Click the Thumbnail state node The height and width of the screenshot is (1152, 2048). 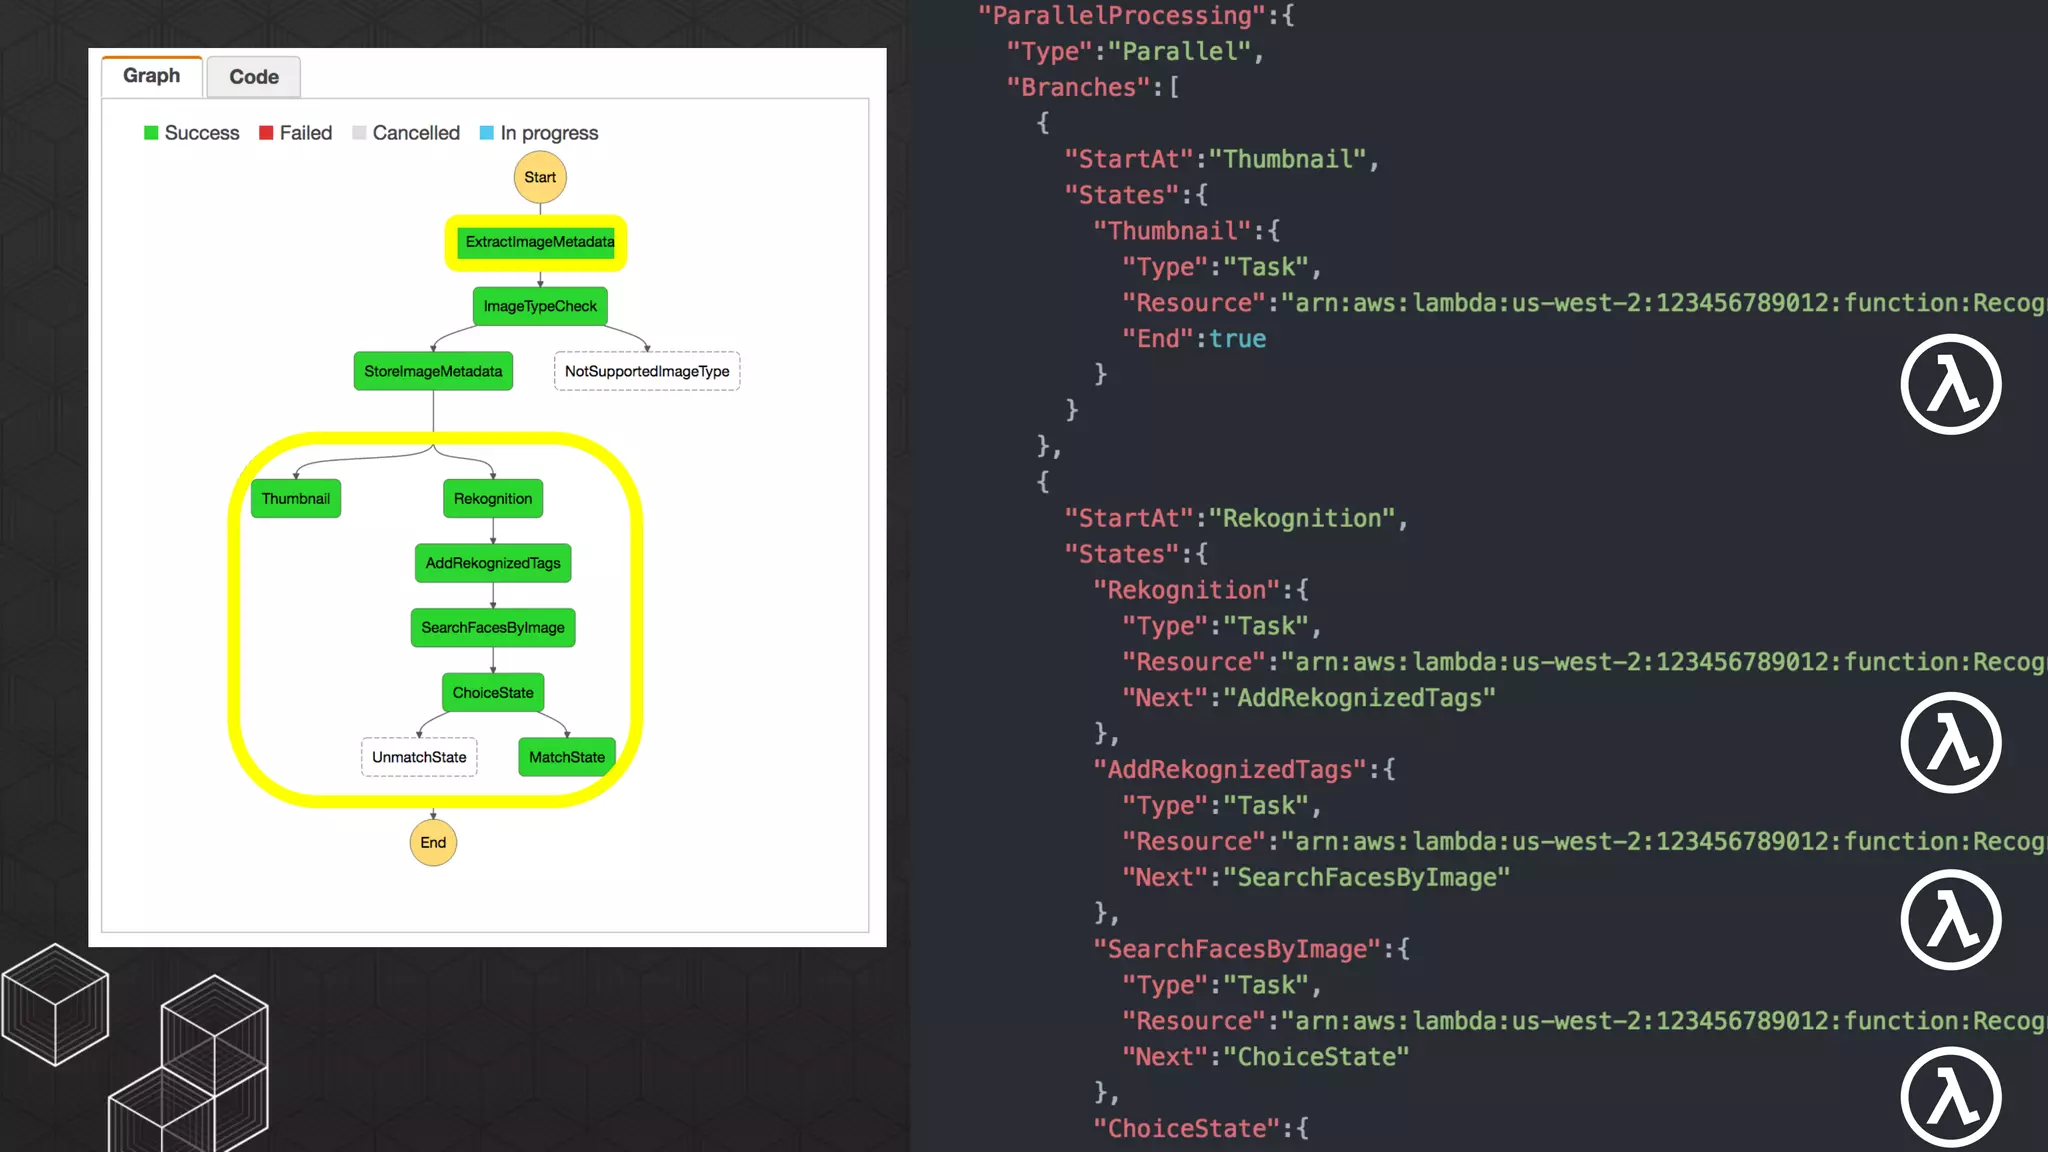pyautogui.click(x=296, y=499)
